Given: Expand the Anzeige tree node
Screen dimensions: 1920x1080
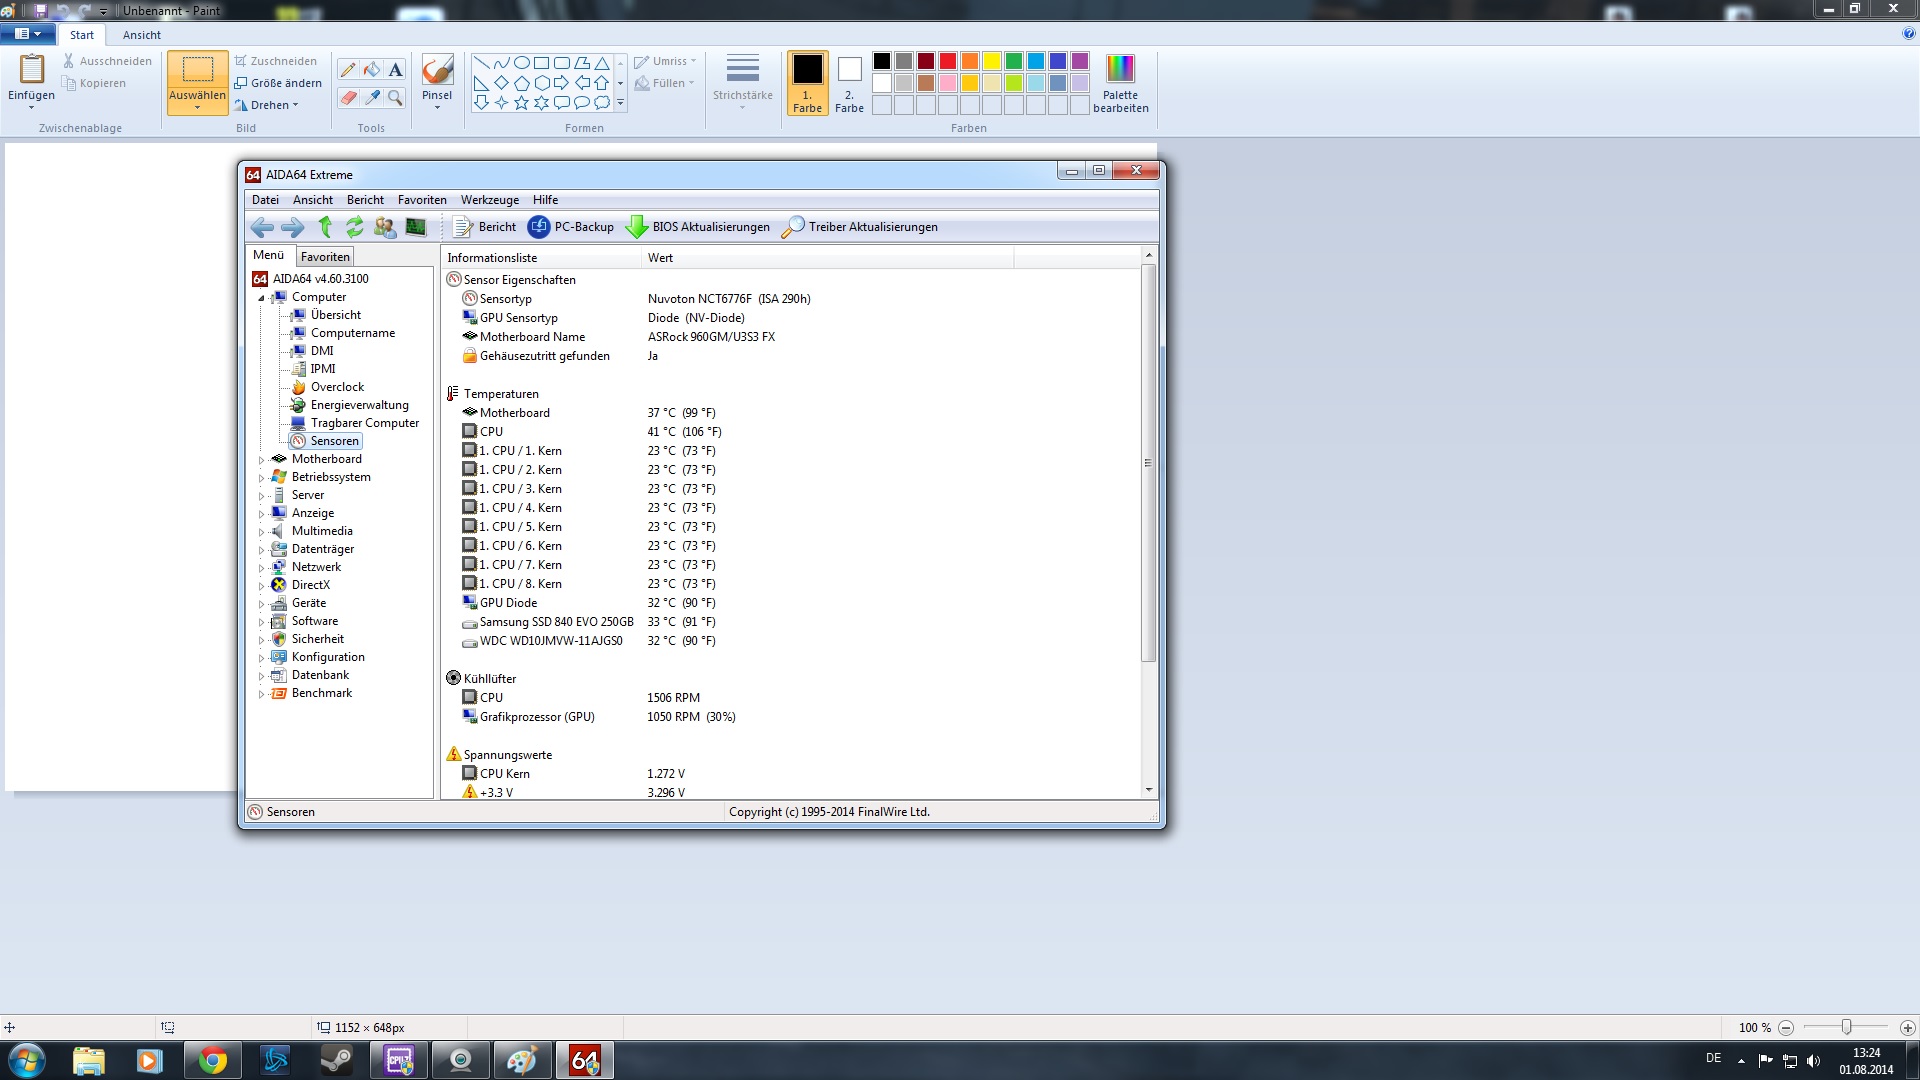Looking at the screenshot, I should [262, 514].
